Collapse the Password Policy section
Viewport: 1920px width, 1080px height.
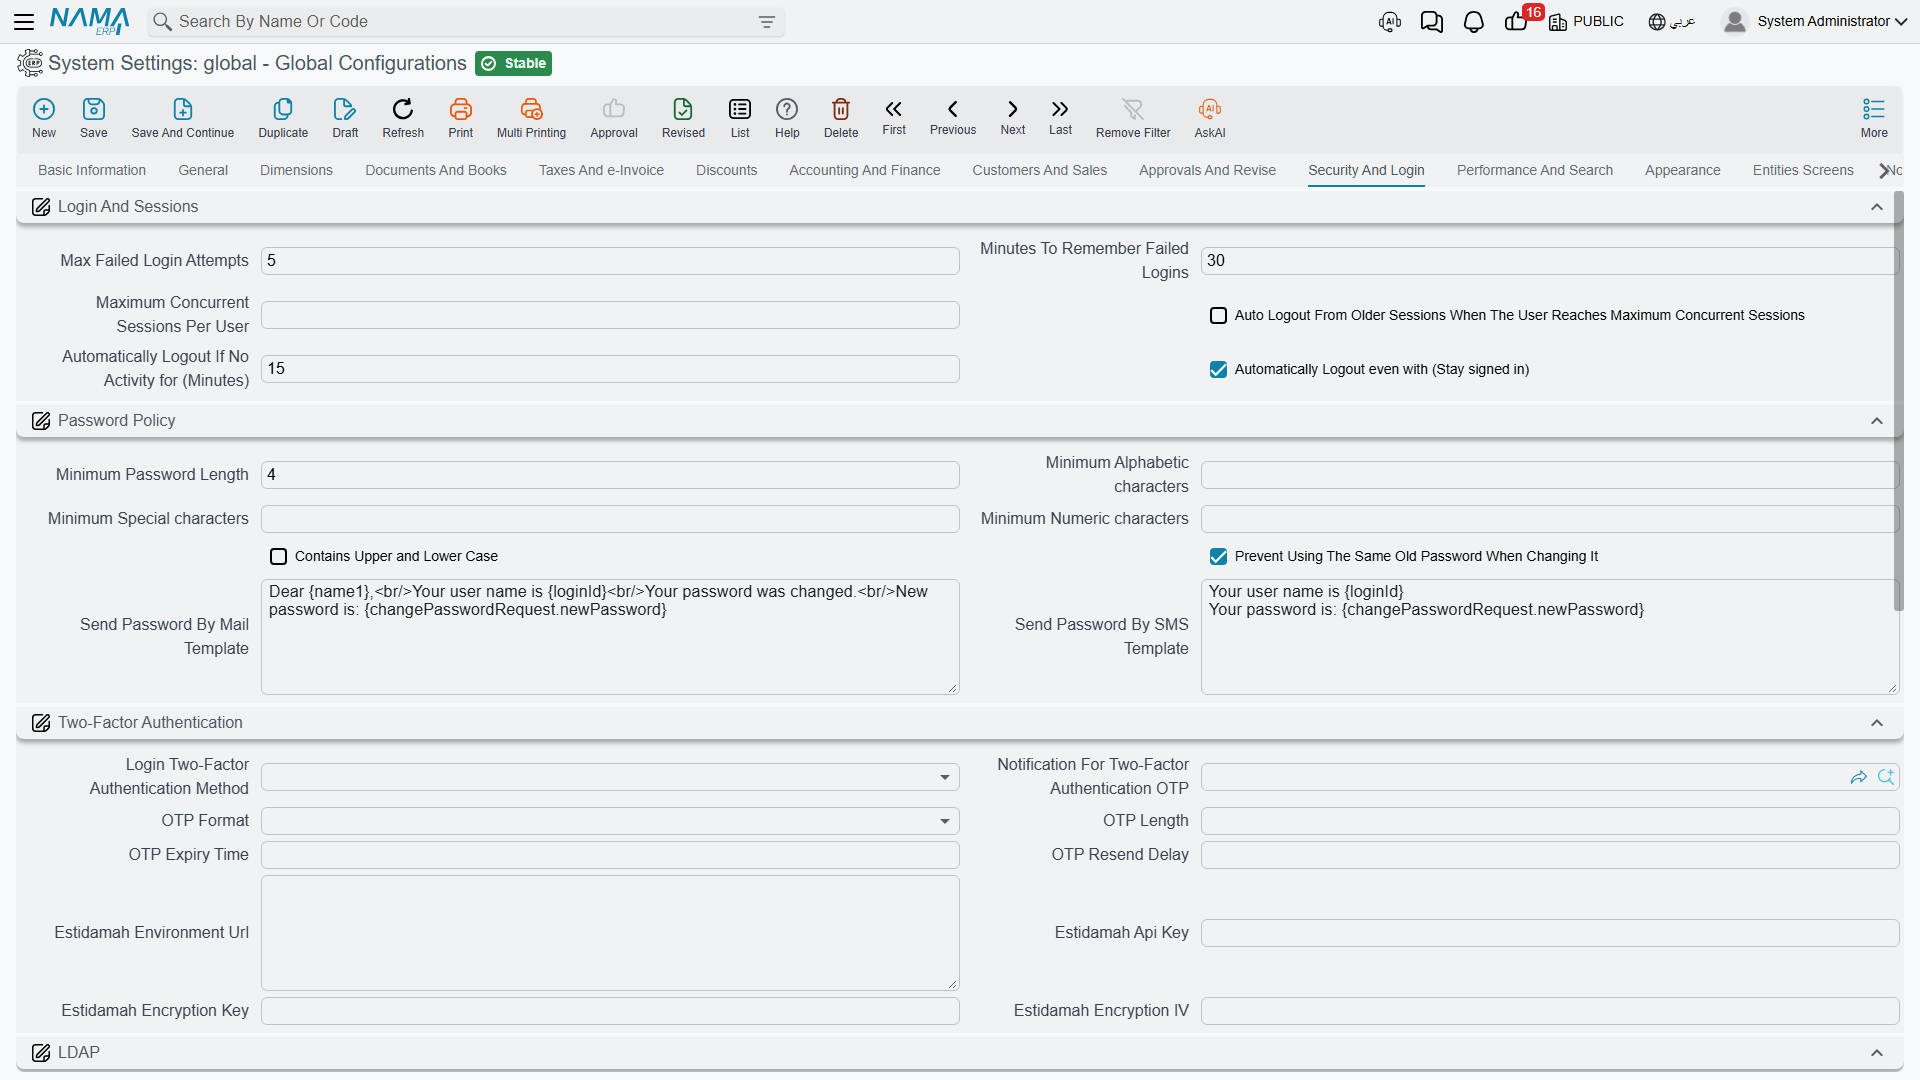click(1877, 421)
